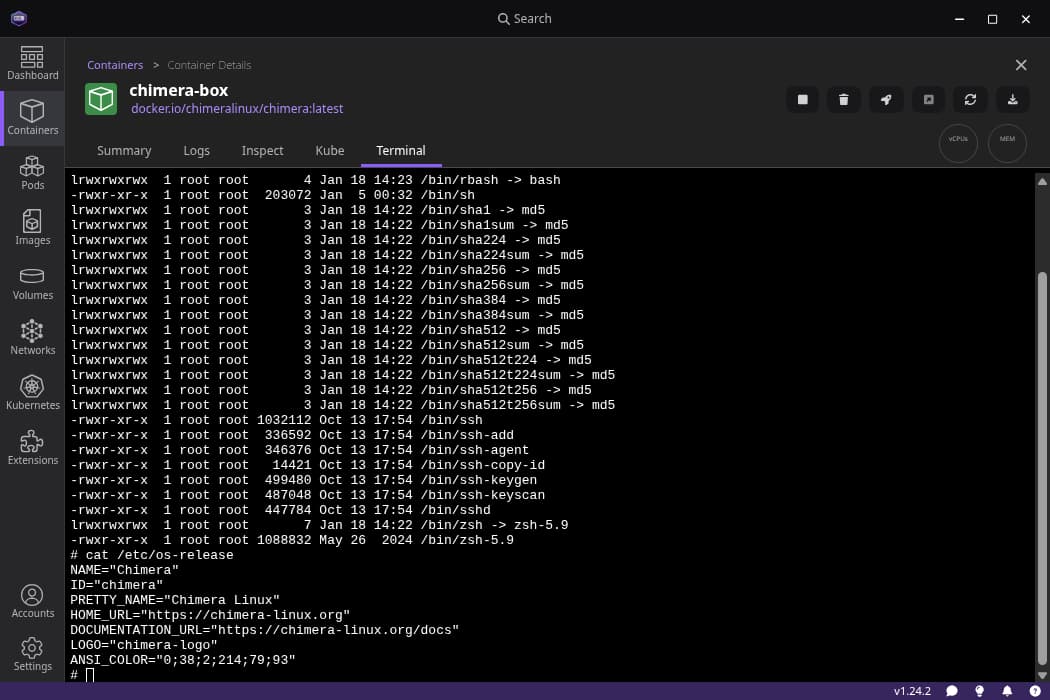Click the "# cat /etc/os-release" command line
The height and width of the screenshot is (700, 1050).
point(152,555)
